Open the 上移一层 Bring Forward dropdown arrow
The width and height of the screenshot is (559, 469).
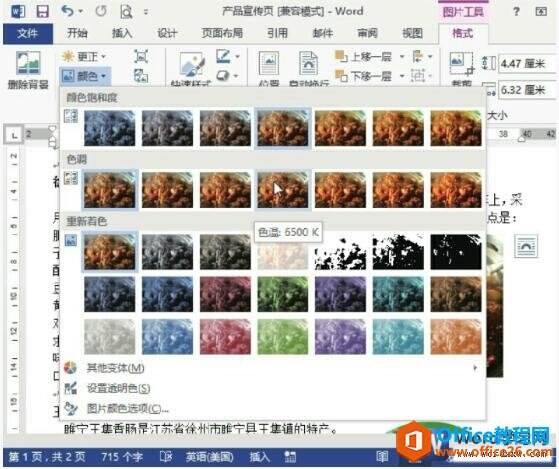402,57
